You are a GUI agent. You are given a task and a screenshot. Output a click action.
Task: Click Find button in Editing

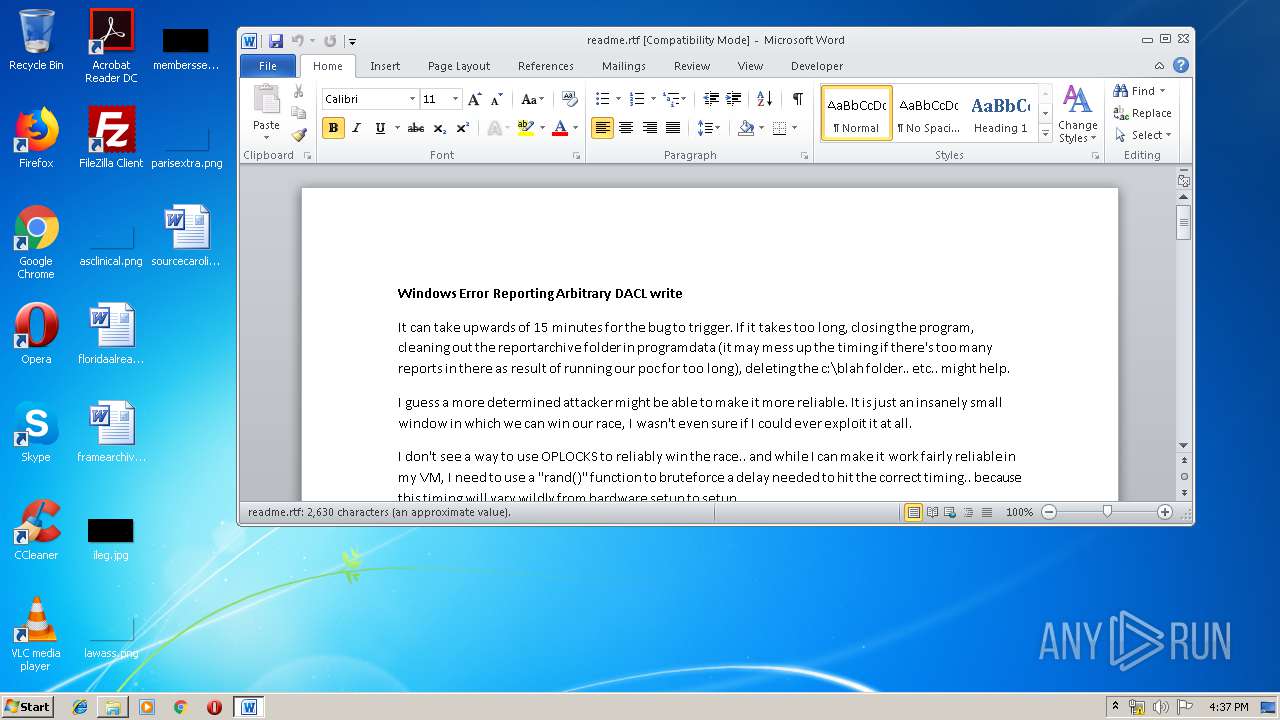coord(1141,91)
